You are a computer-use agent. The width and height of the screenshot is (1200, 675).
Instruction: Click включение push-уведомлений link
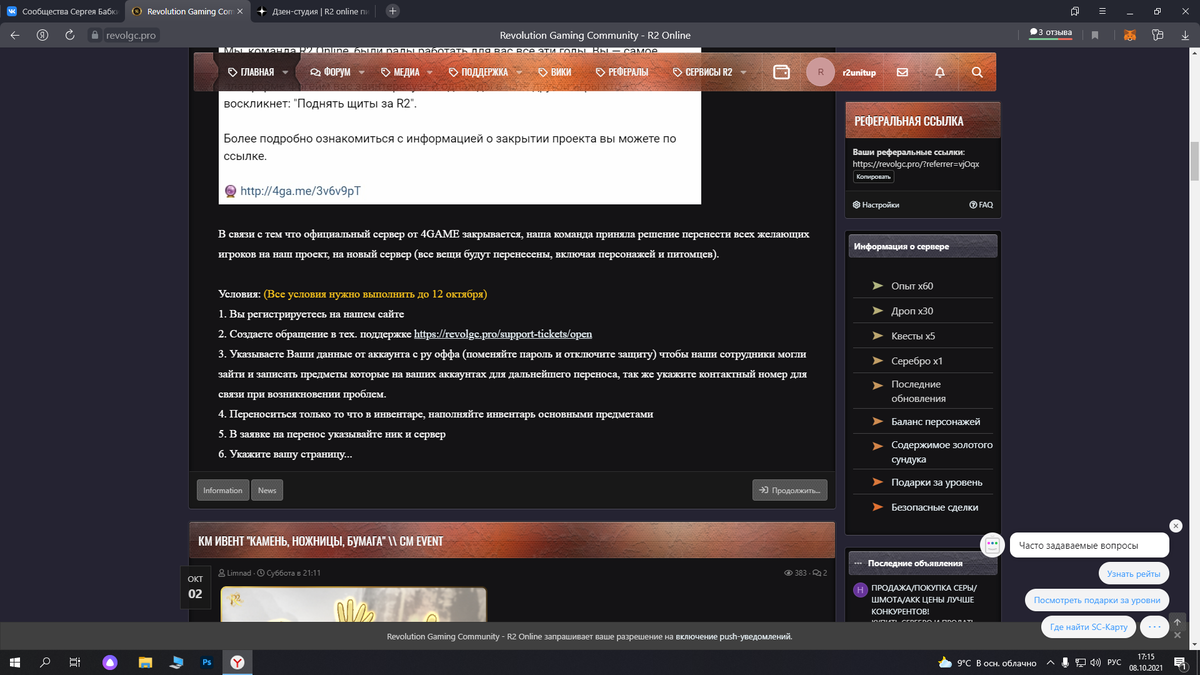(x=733, y=636)
